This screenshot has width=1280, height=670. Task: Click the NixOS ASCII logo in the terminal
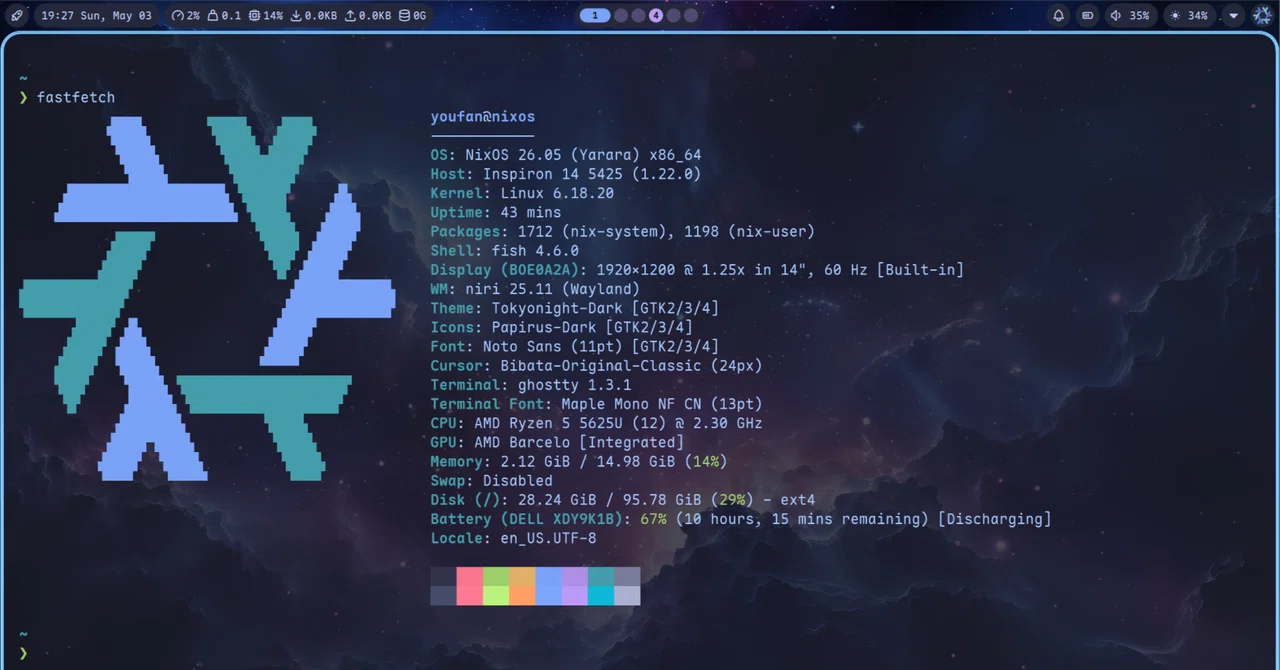[x=207, y=298]
